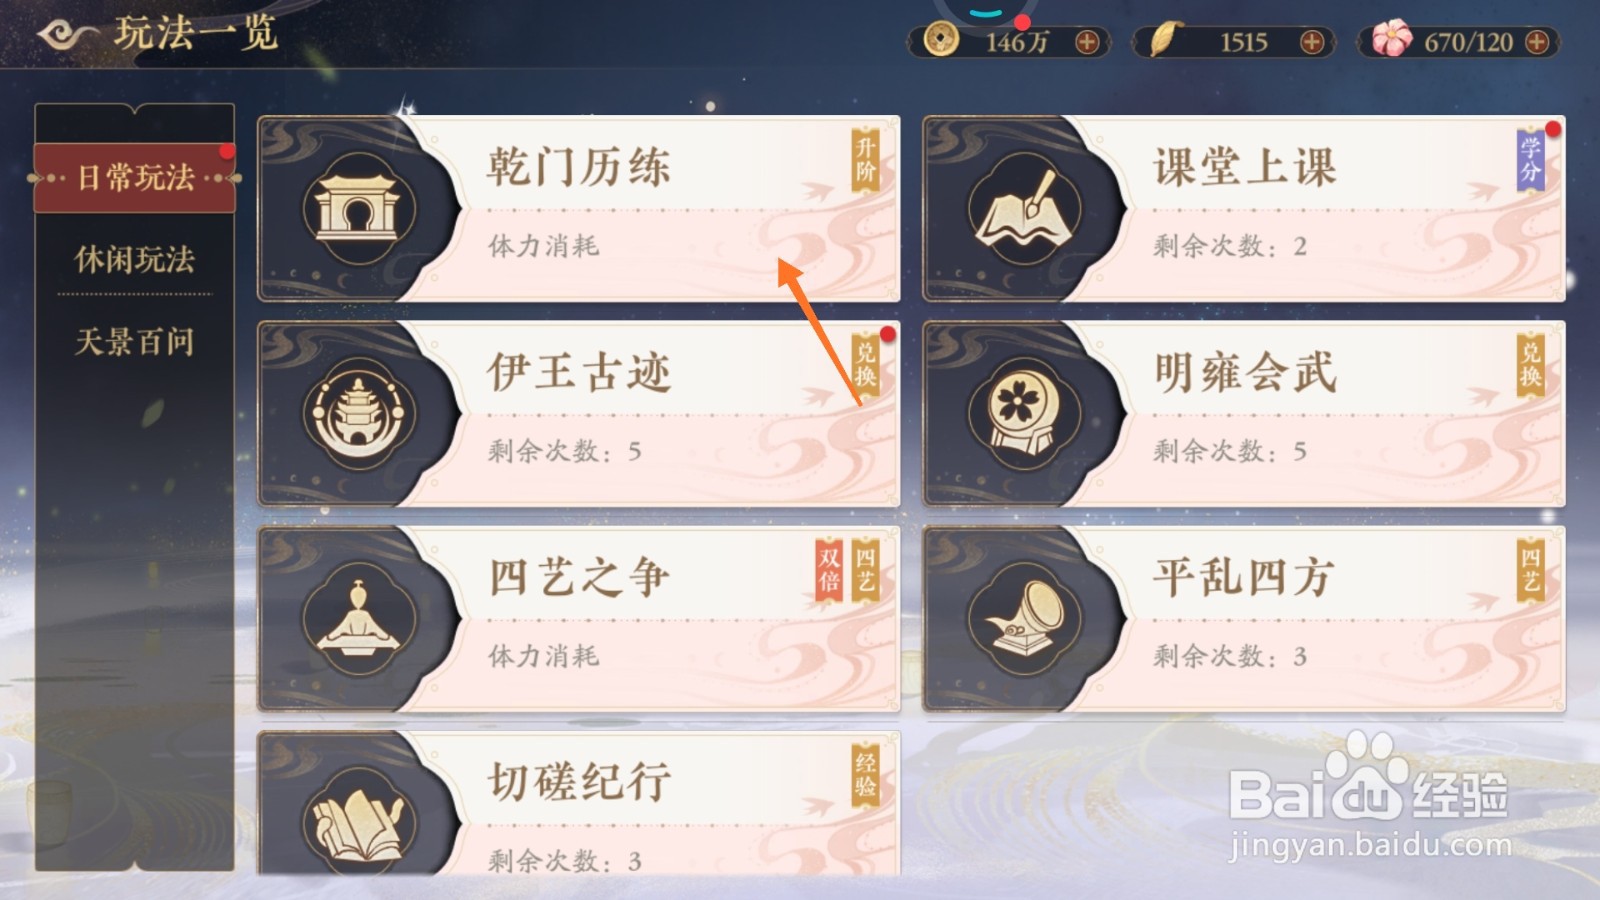Add coins with the plus beside 146万
The width and height of the screenshot is (1600, 900).
pyautogui.click(x=1087, y=42)
